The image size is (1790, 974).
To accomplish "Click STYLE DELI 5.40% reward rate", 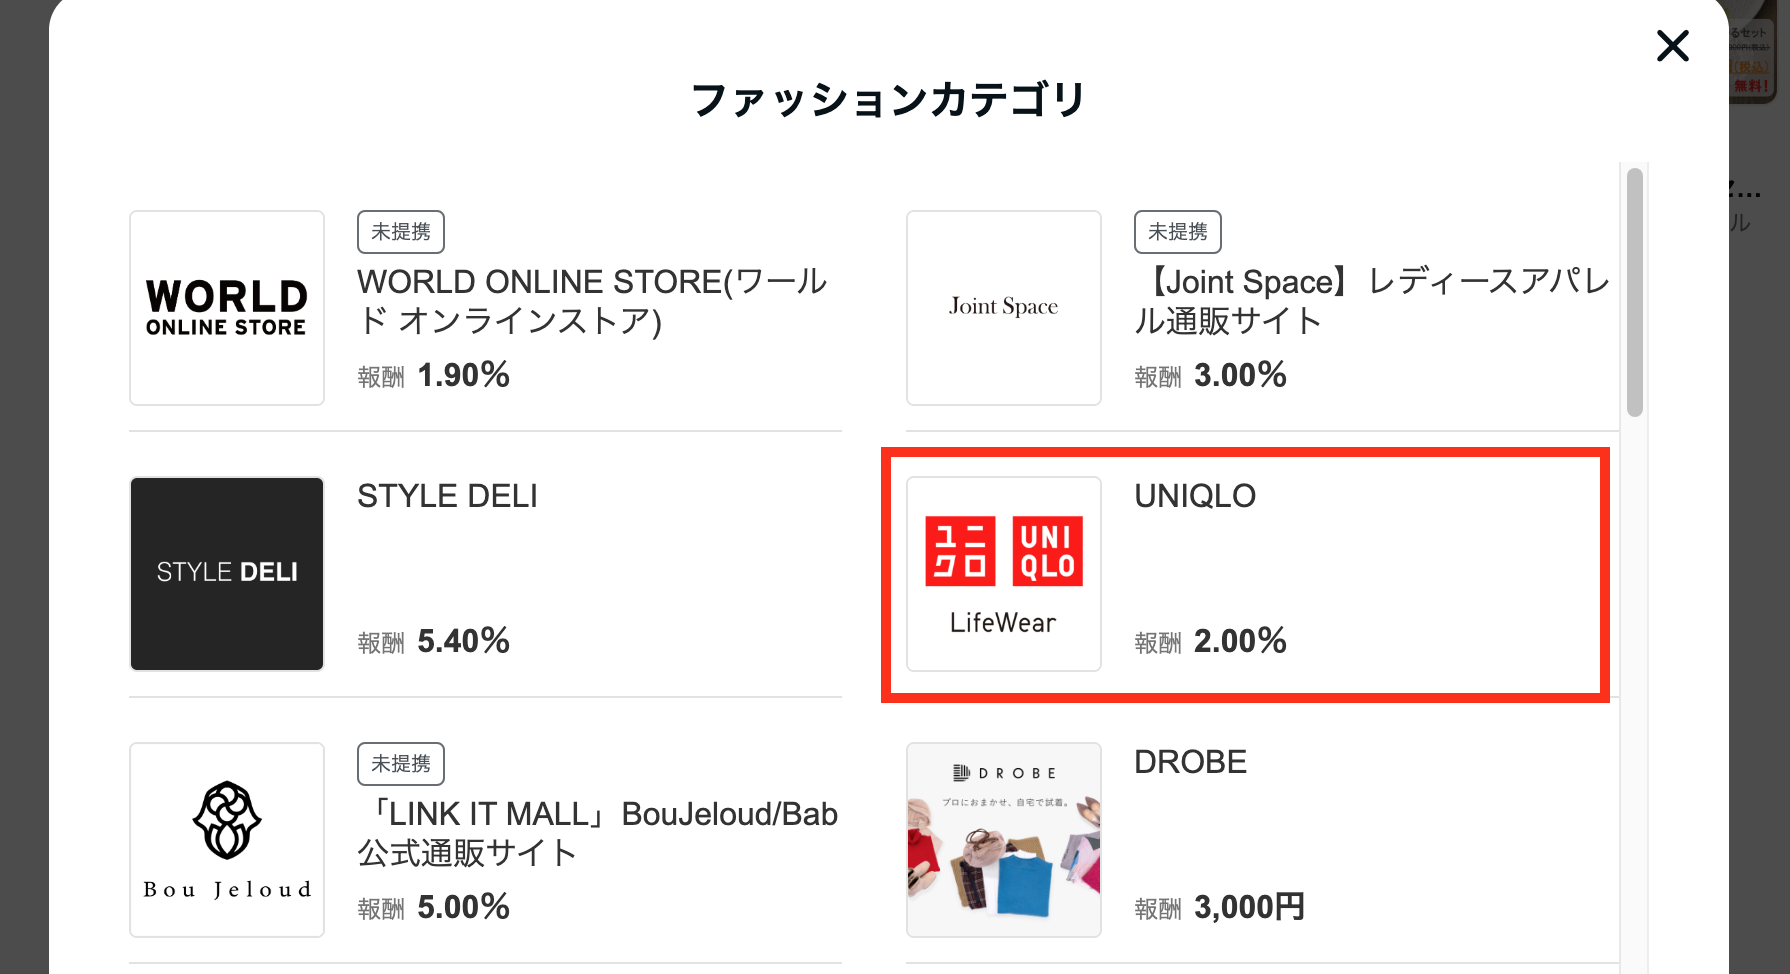I will [463, 641].
